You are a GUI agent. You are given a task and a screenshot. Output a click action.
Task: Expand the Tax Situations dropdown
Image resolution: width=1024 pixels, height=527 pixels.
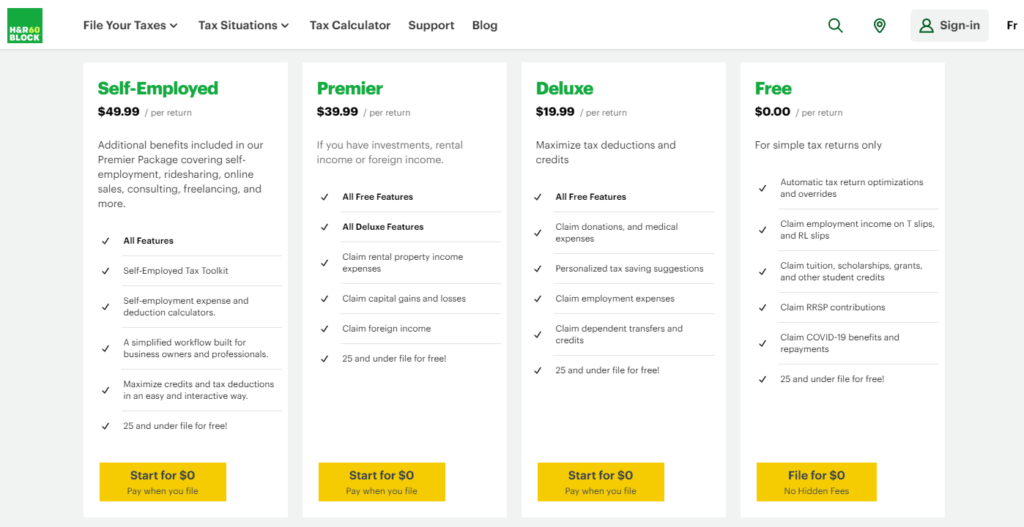pyautogui.click(x=243, y=25)
